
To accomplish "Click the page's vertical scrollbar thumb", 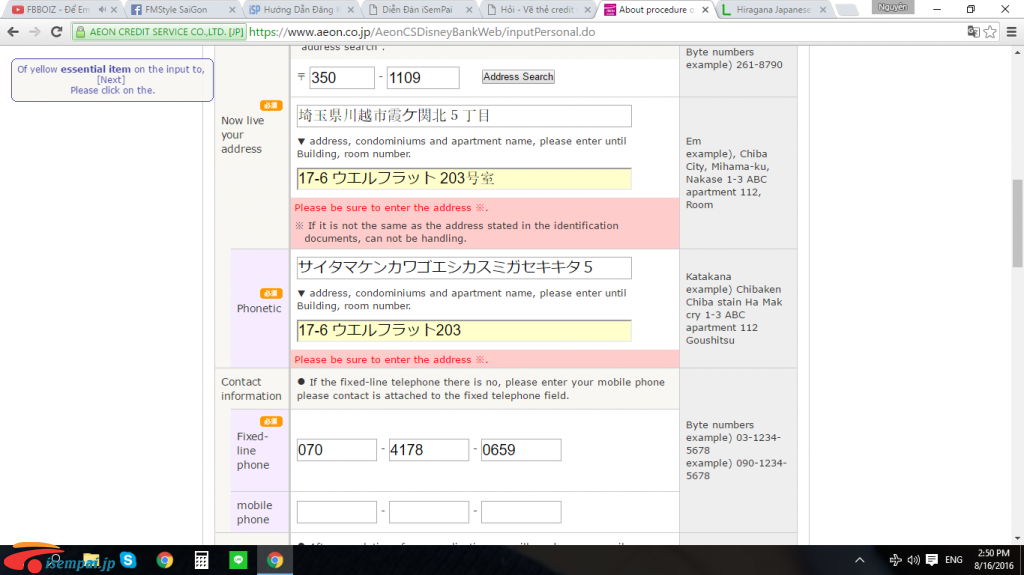I will coord(1017,224).
